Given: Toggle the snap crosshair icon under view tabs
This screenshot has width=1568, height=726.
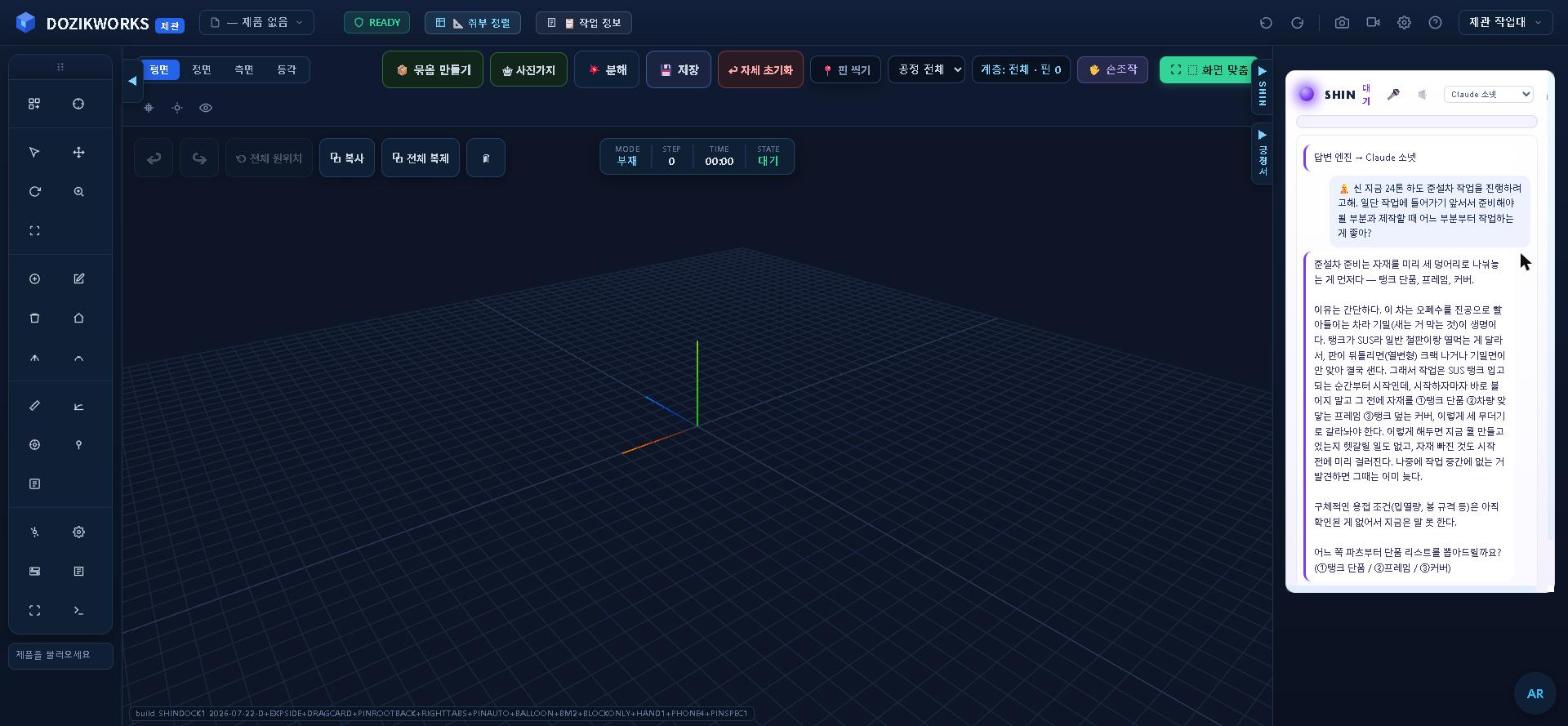Looking at the screenshot, I should click(x=148, y=107).
